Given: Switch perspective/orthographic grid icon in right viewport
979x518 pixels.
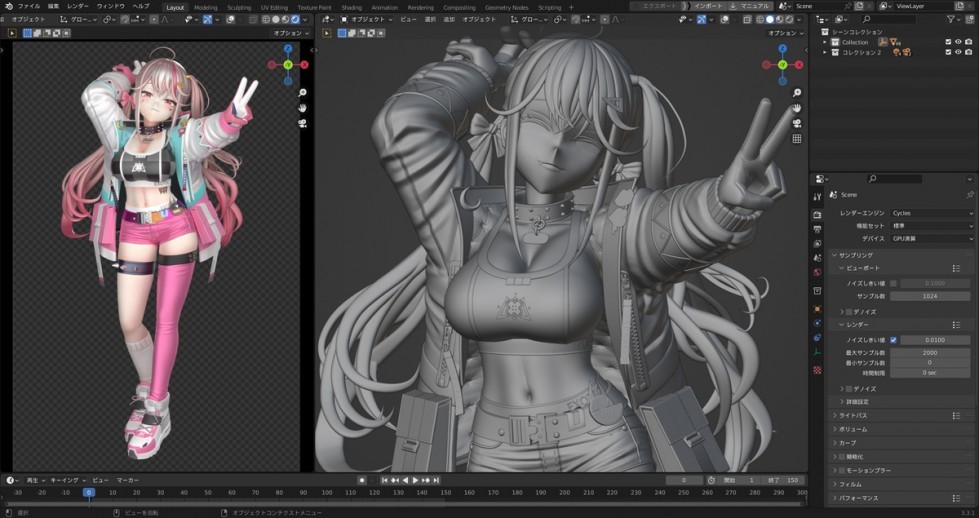Looking at the screenshot, I should pos(797,139).
